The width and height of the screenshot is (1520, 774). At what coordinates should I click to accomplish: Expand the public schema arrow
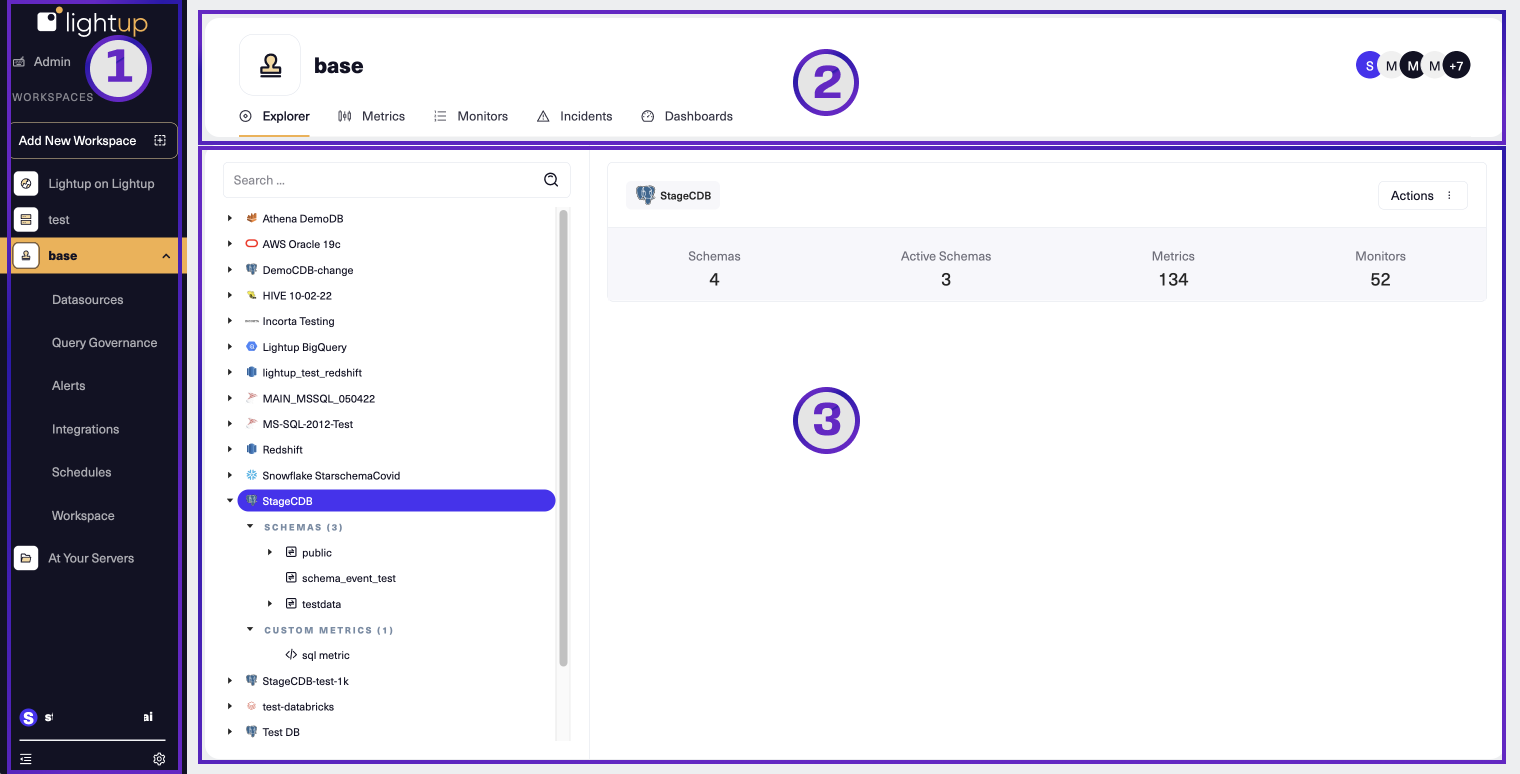point(270,553)
